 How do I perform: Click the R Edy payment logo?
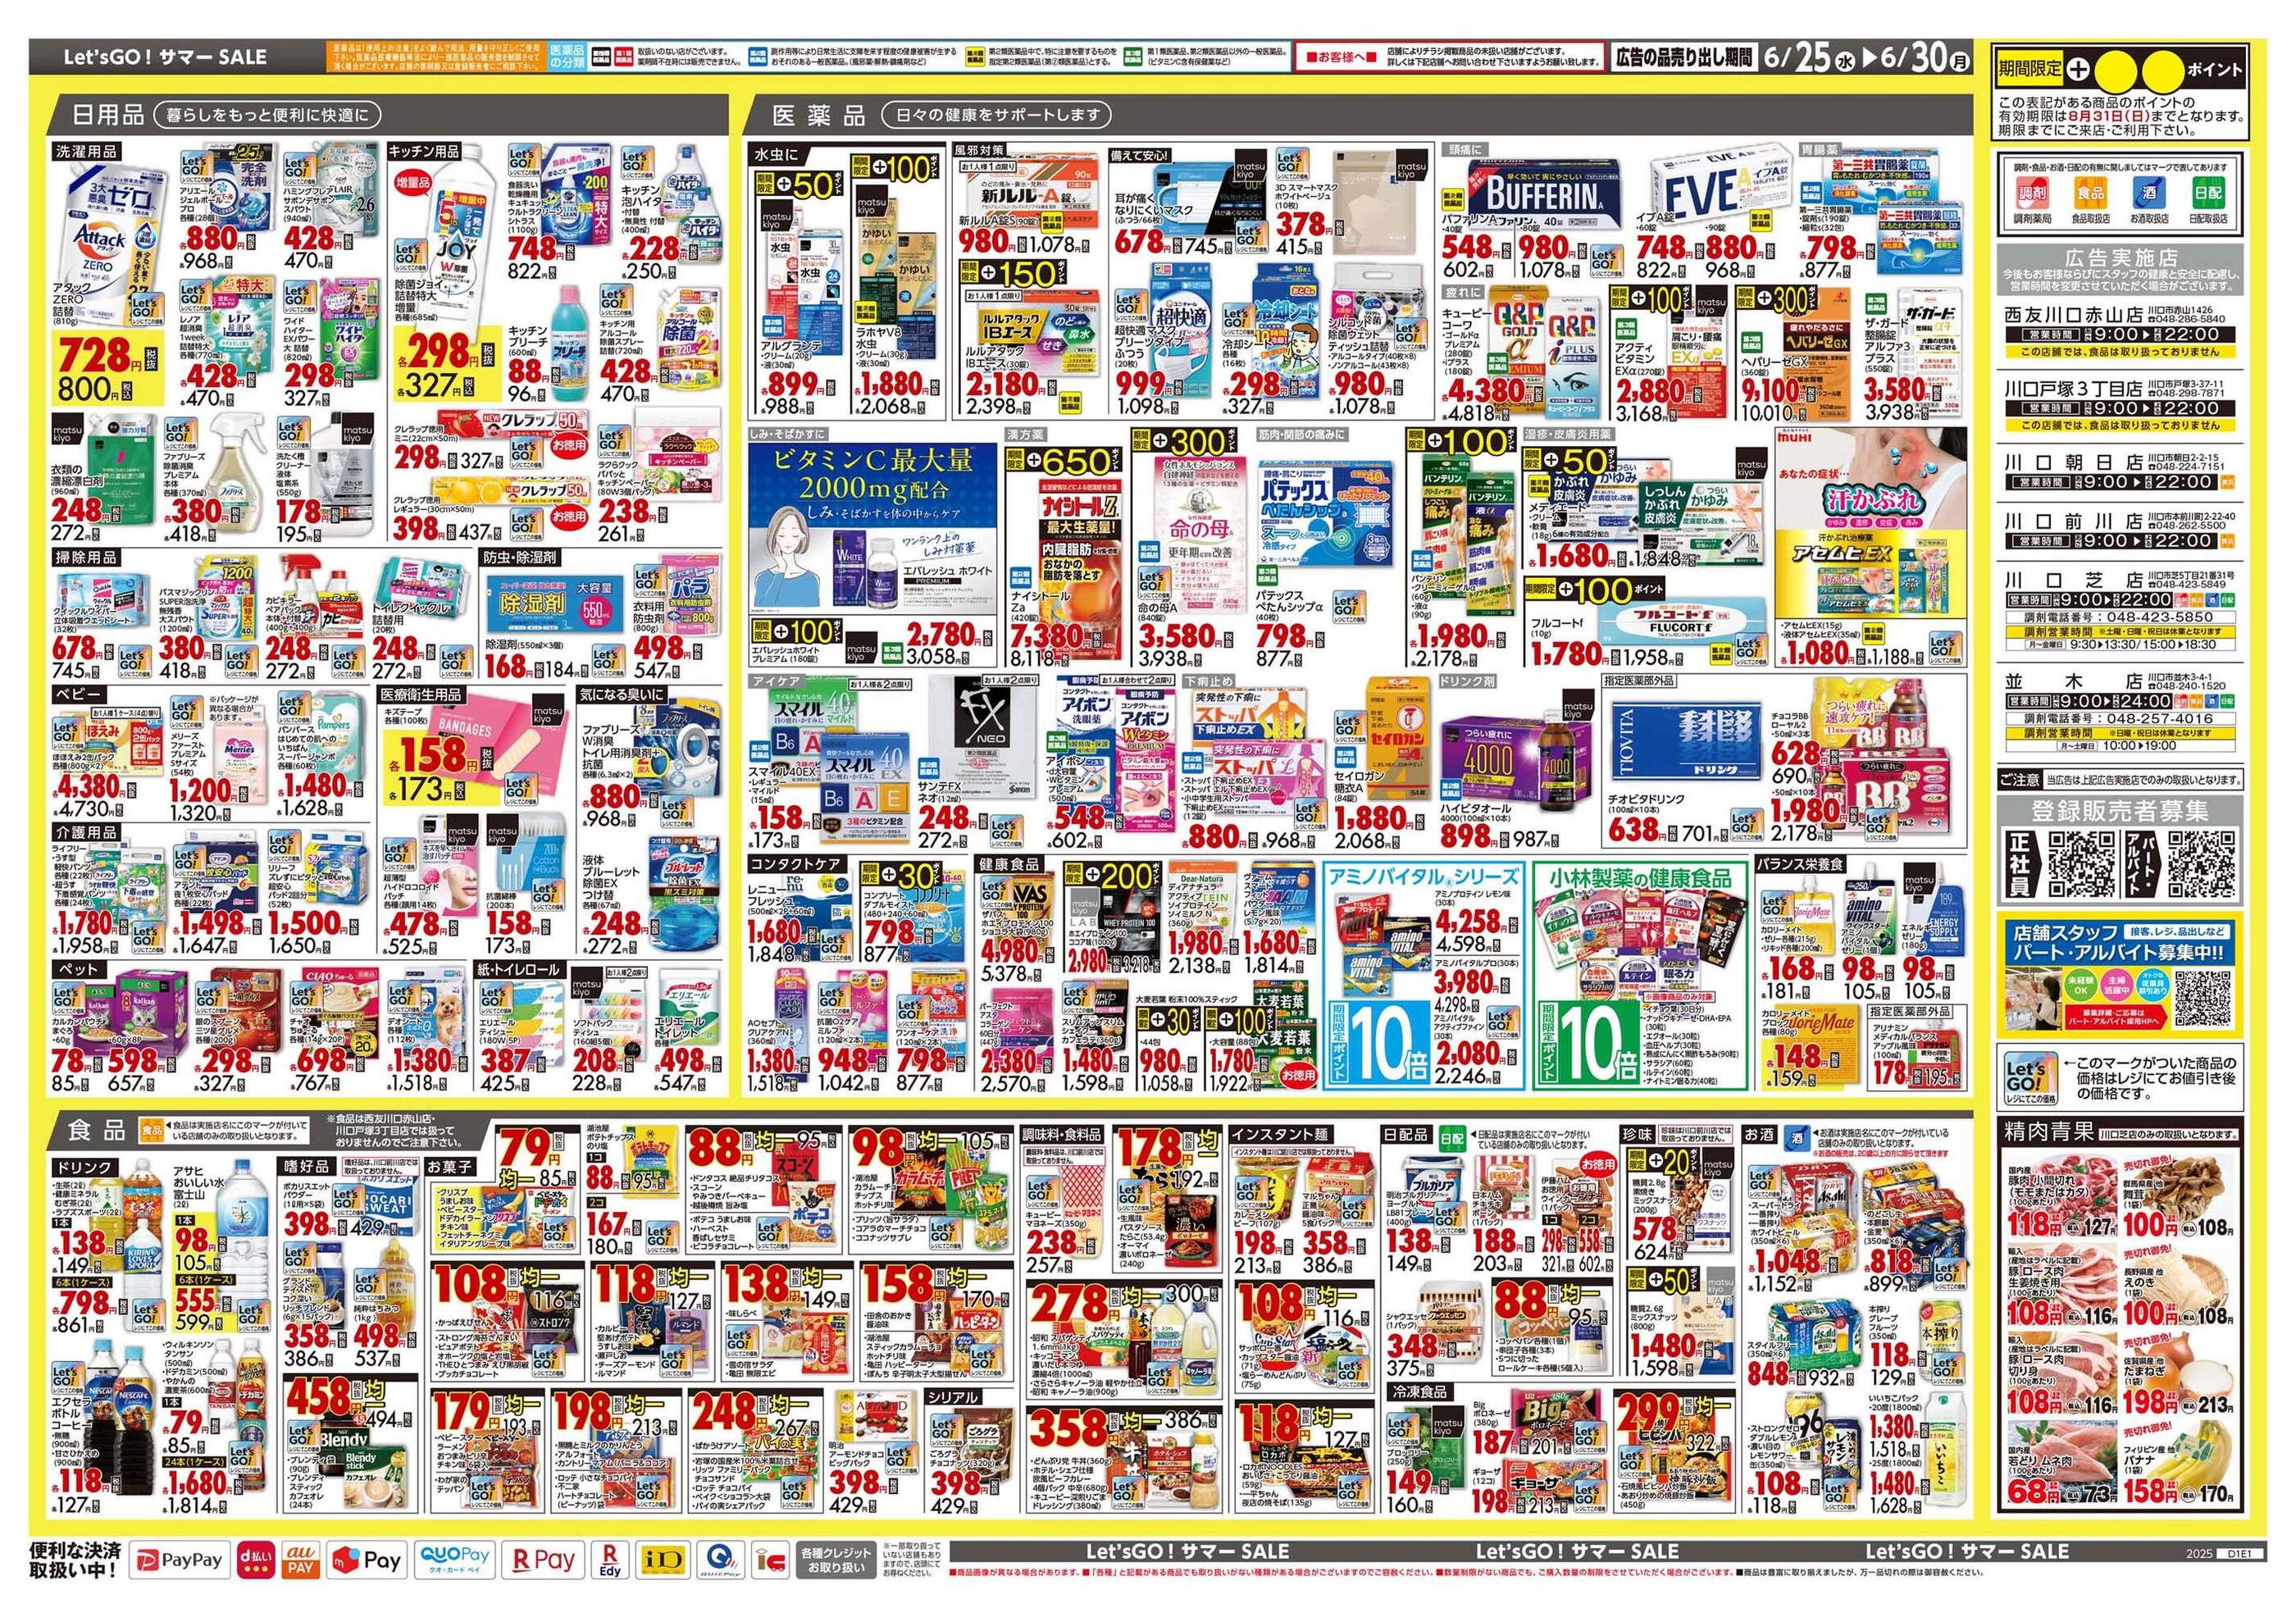tap(610, 1560)
